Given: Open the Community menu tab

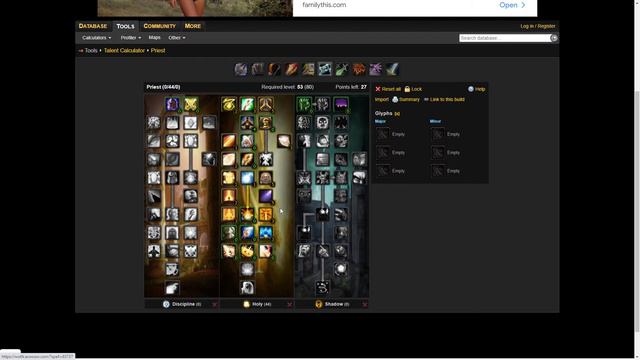Looking at the screenshot, I should point(160,26).
